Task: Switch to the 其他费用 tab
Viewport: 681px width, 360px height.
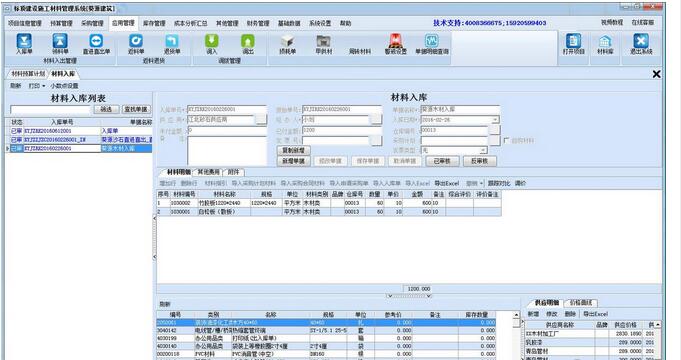Action: pos(208,172)
